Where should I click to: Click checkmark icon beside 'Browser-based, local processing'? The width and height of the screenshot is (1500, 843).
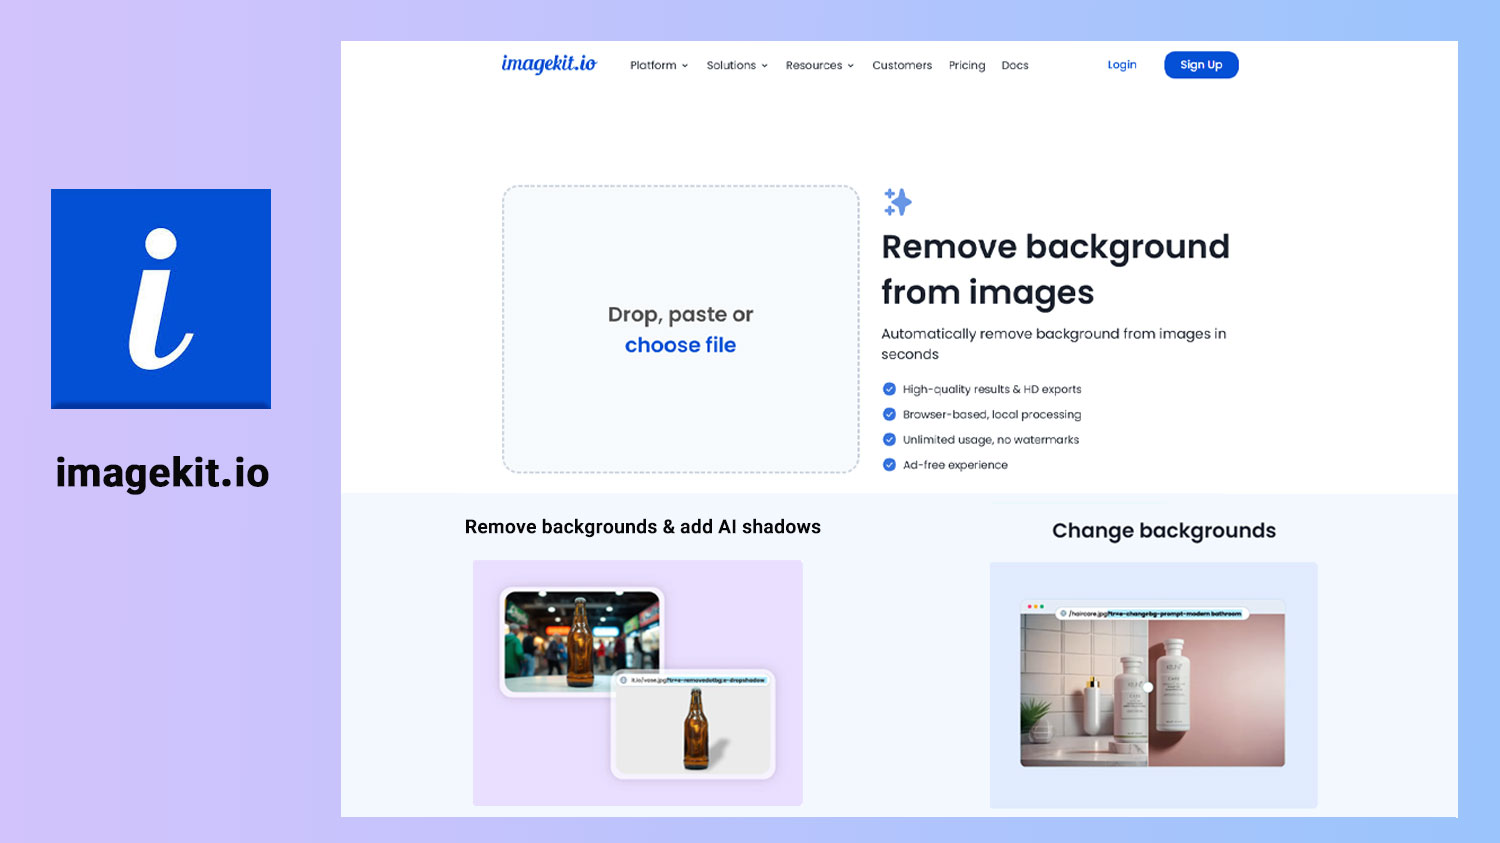(889, 414)
